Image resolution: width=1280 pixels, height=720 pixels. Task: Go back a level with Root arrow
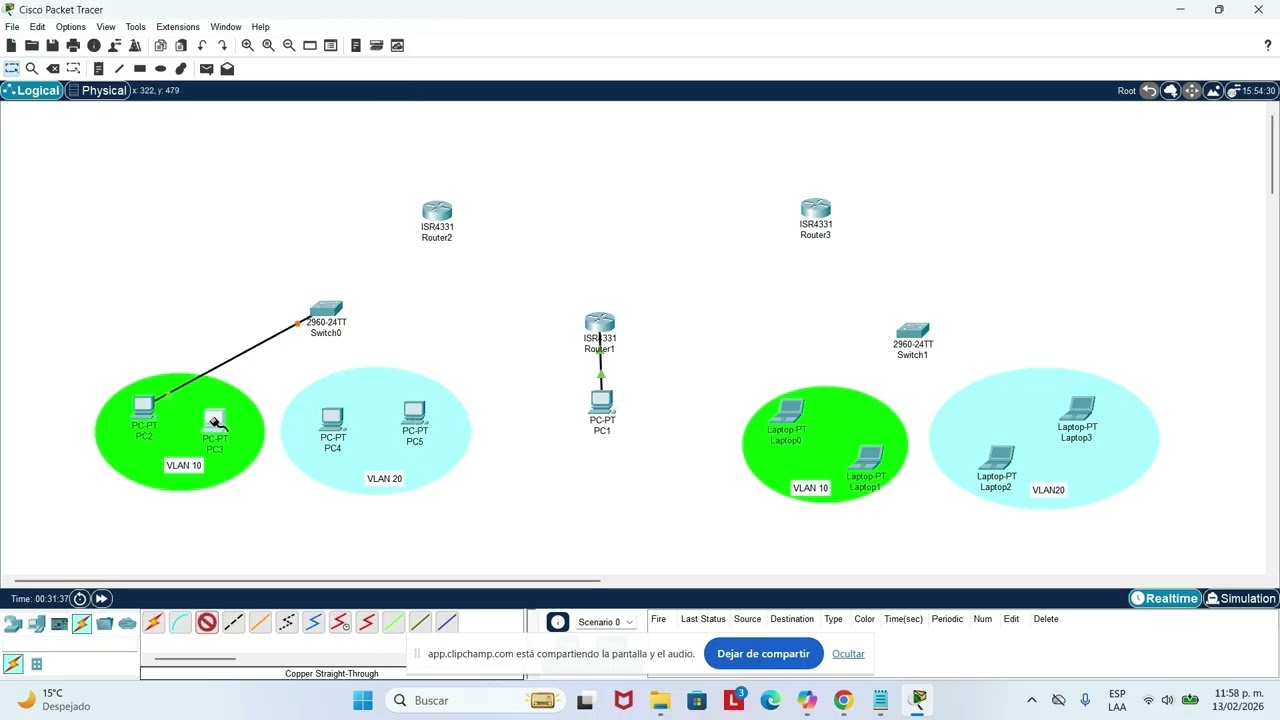point(1149,90)
